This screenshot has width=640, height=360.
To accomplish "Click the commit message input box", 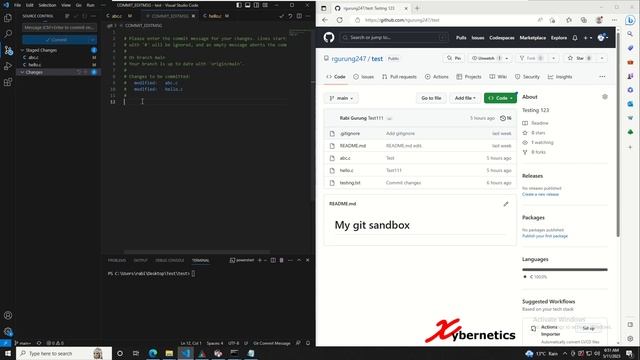I will coord(60,27).
